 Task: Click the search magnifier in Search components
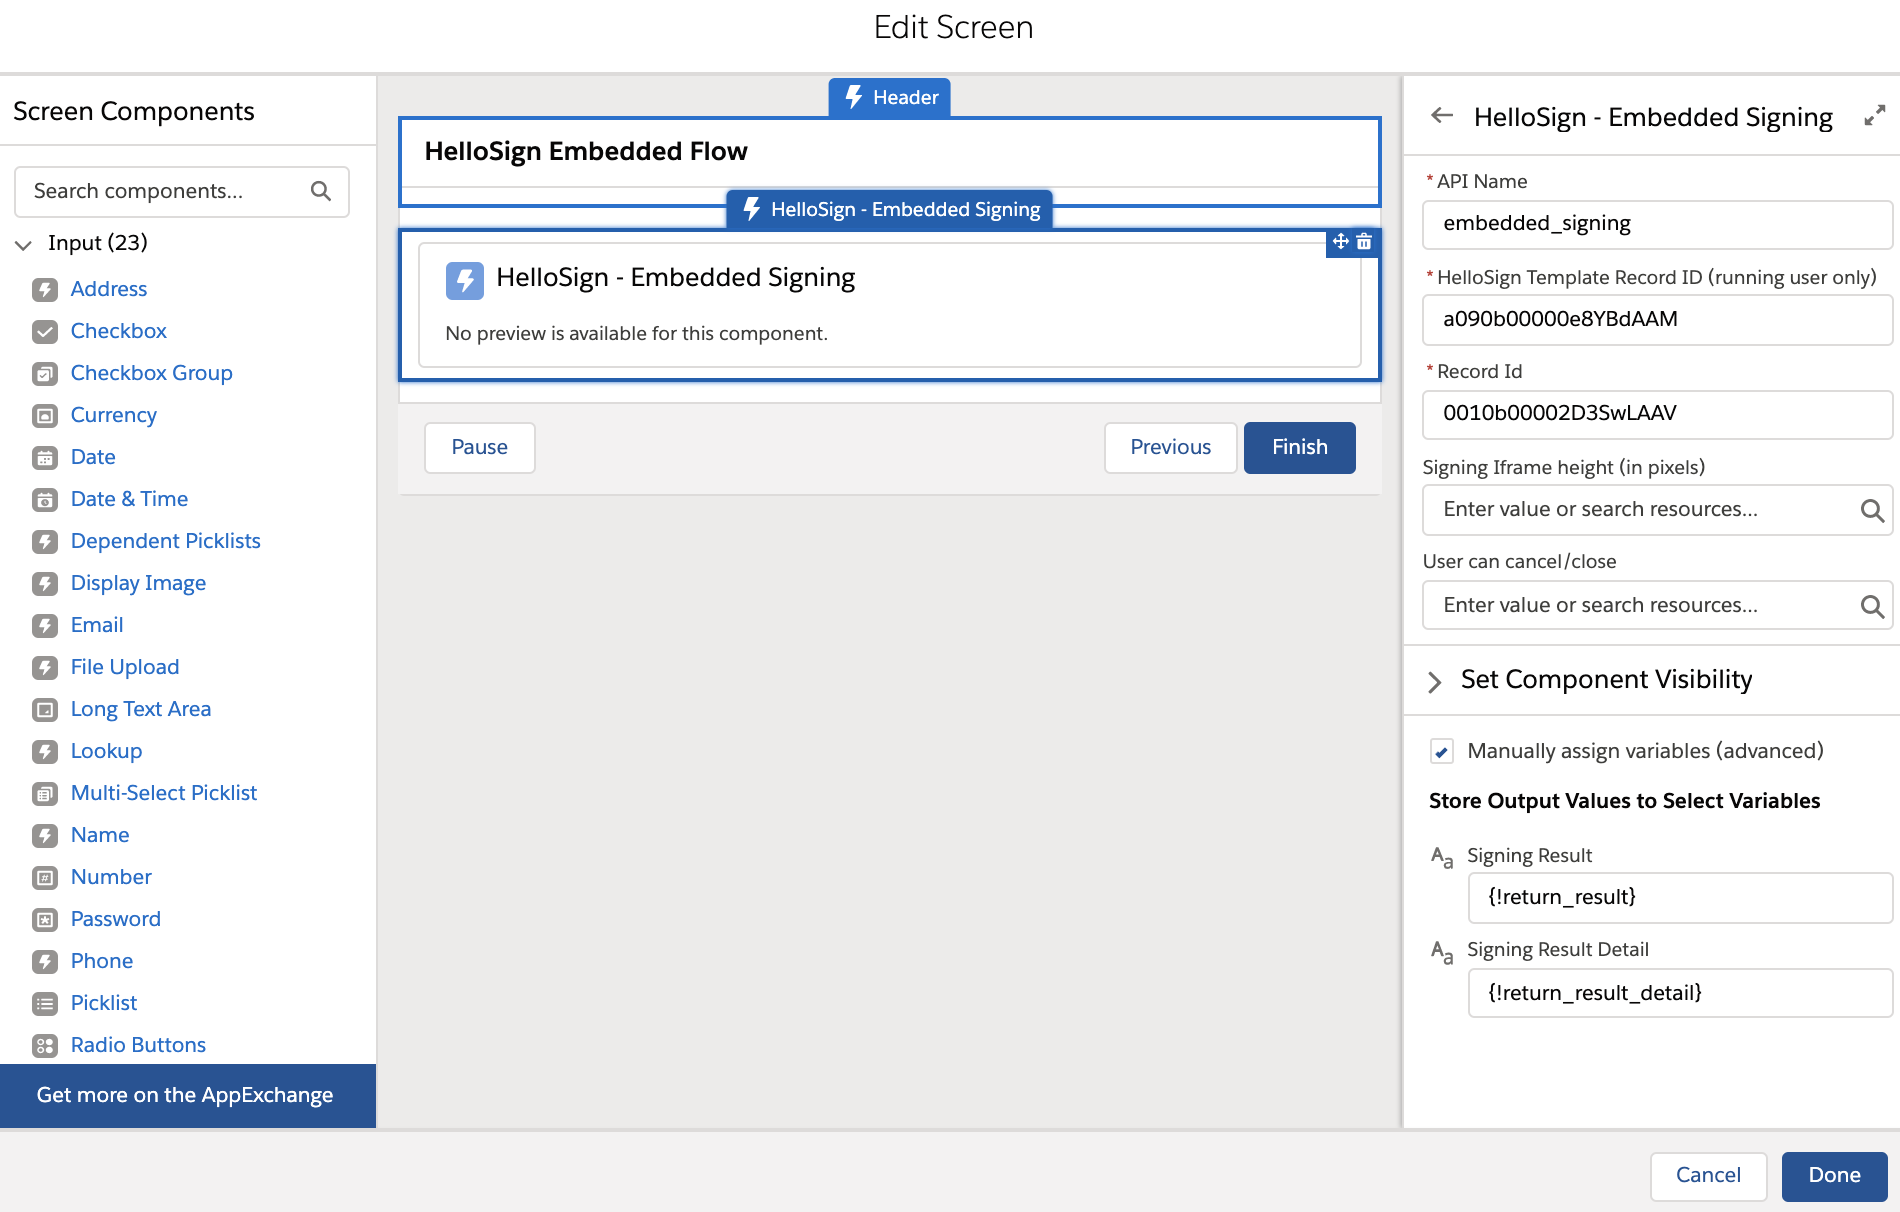321,191
